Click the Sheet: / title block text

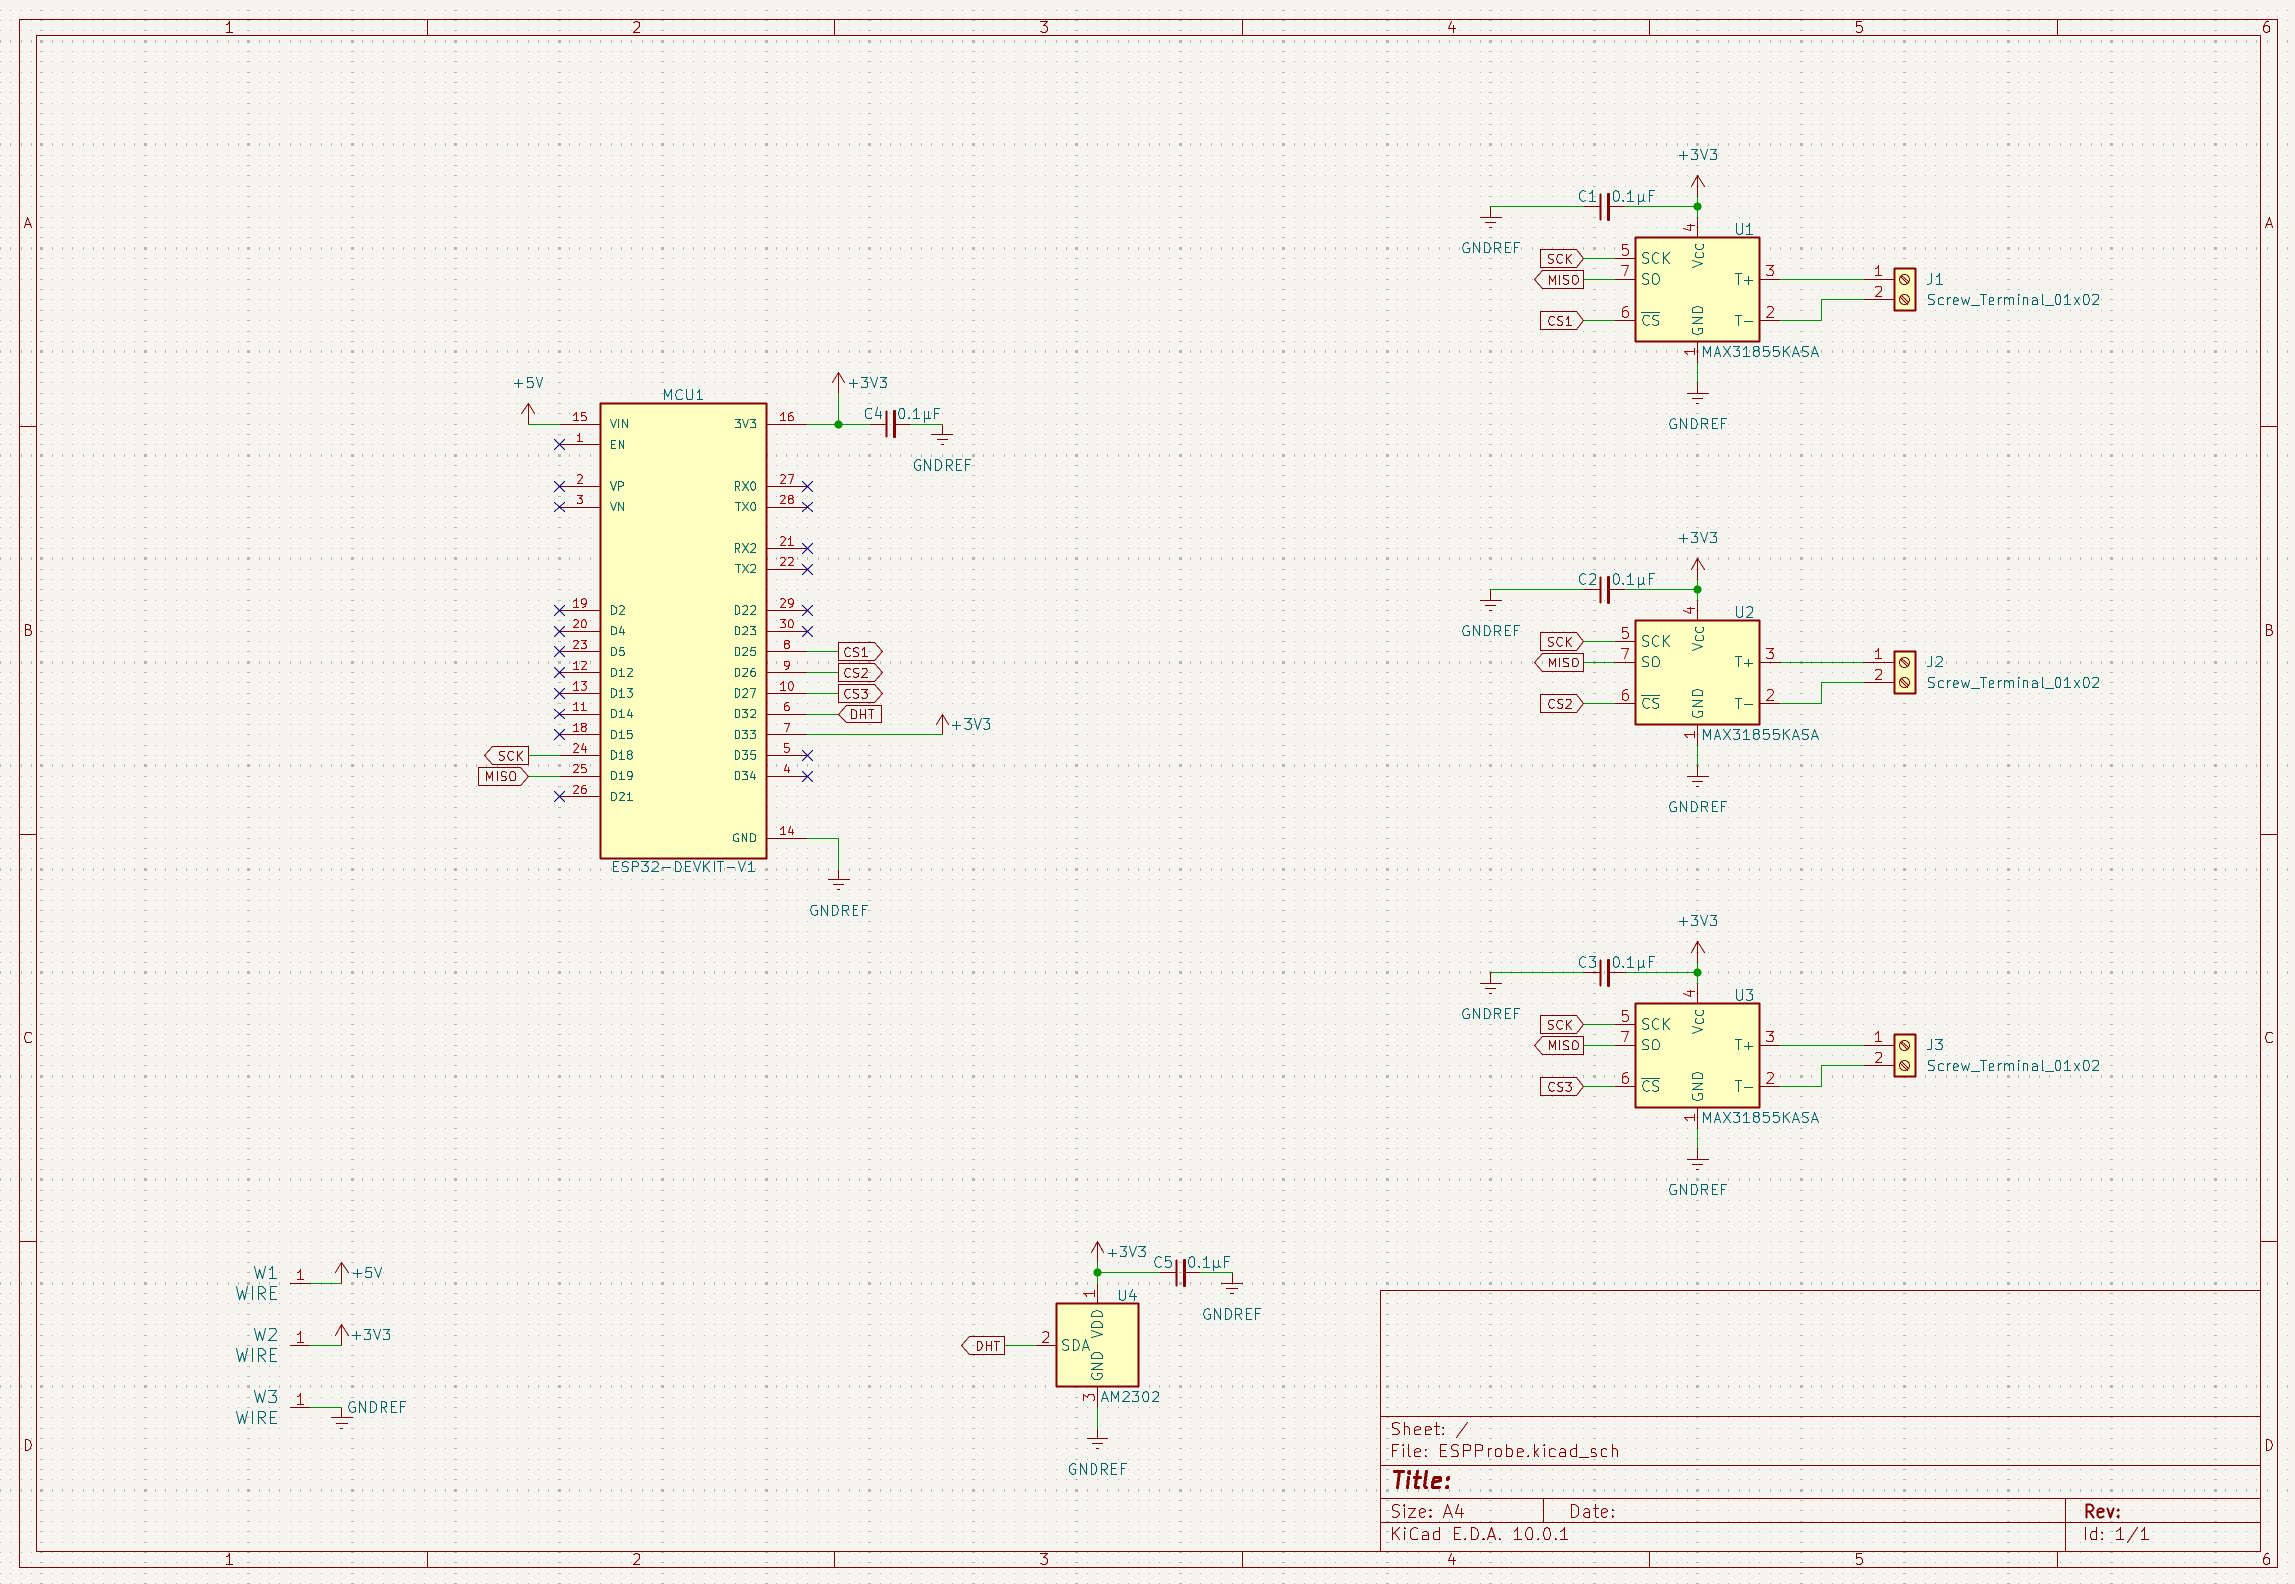click(x=1429, y=1429)
